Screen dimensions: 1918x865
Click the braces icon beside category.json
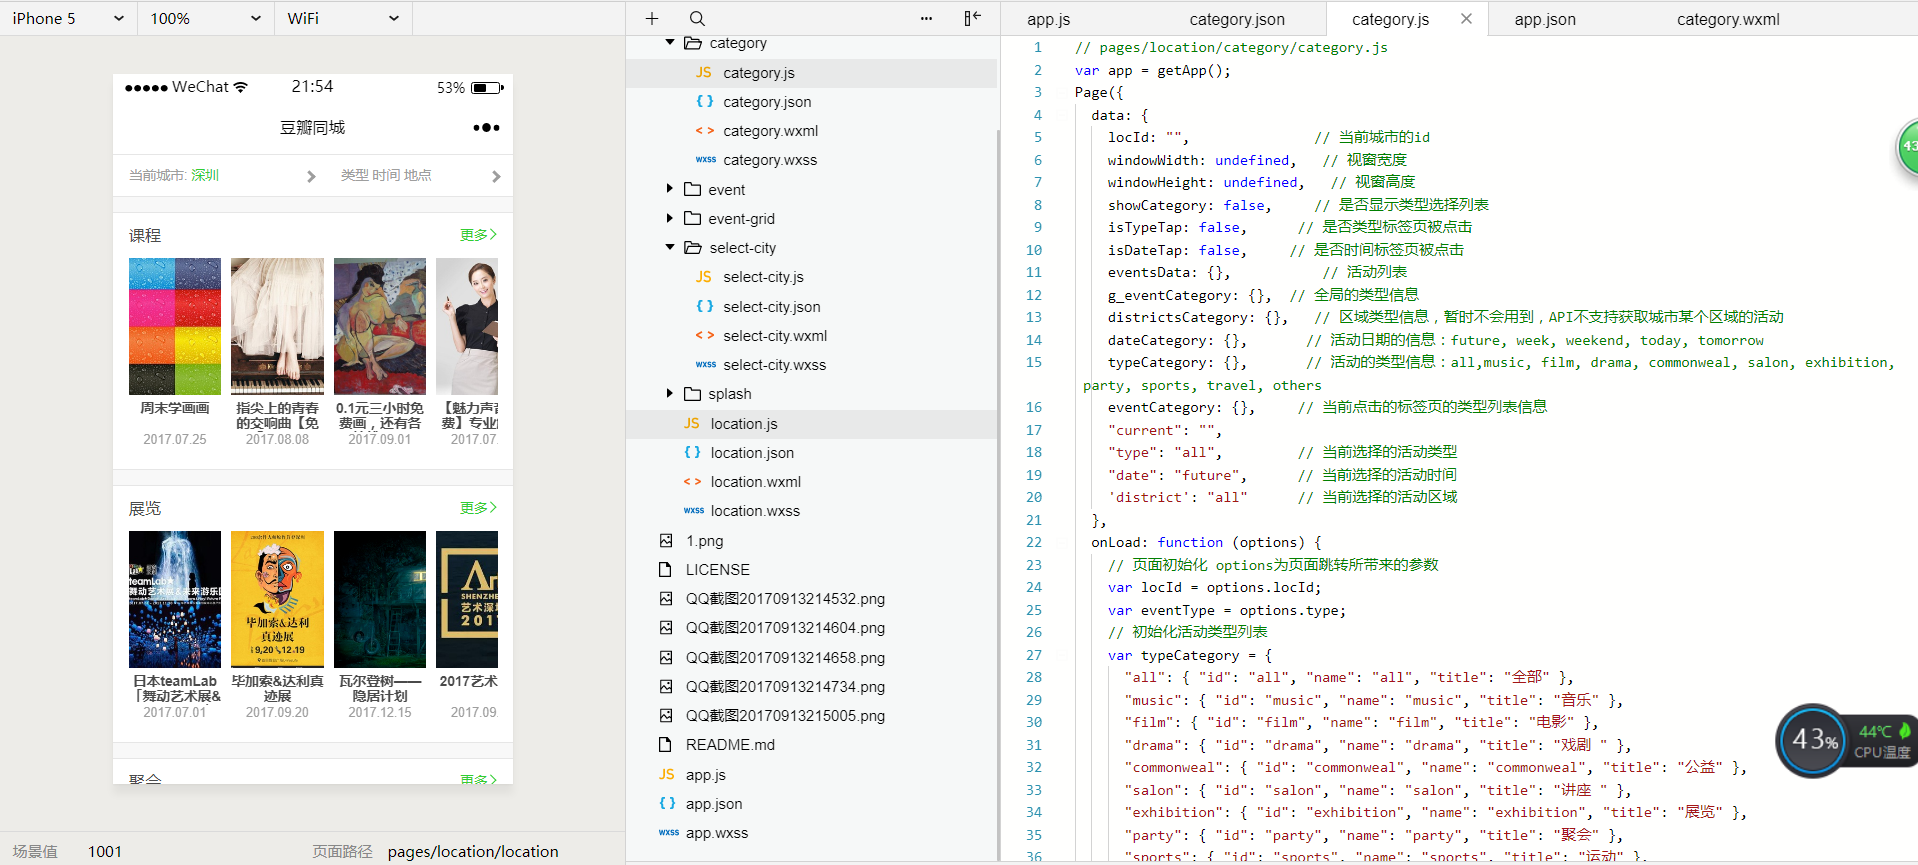click(x=705, y=102)
